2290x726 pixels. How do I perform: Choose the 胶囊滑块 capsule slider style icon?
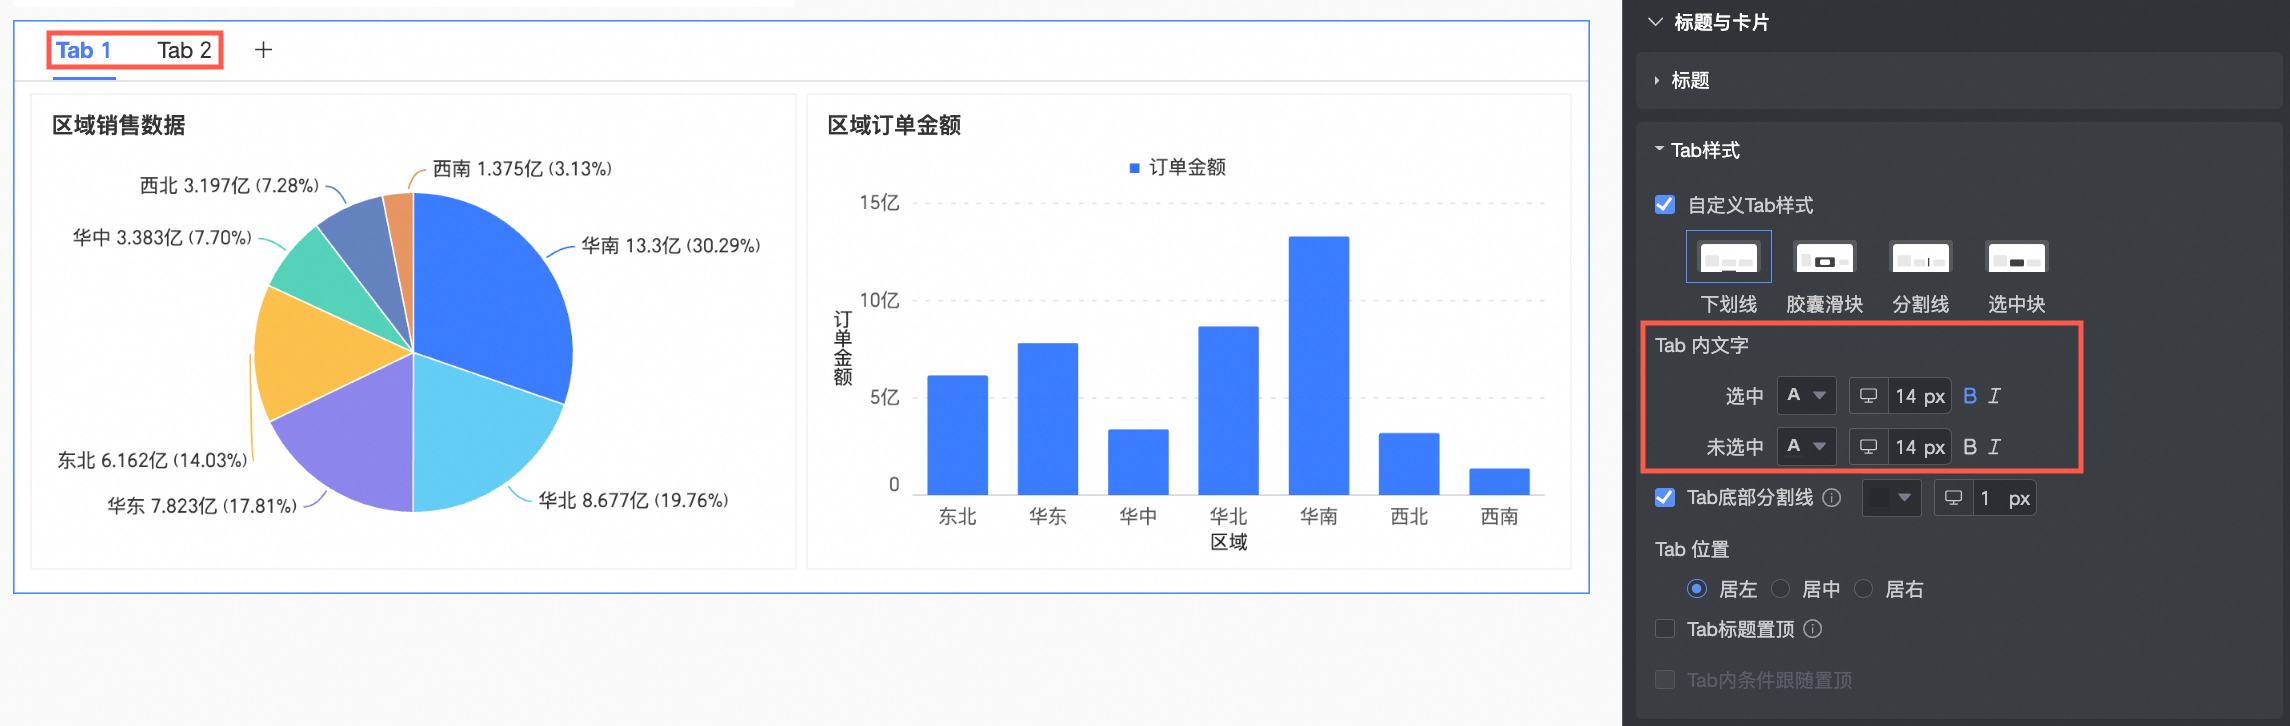(1824, 258)
